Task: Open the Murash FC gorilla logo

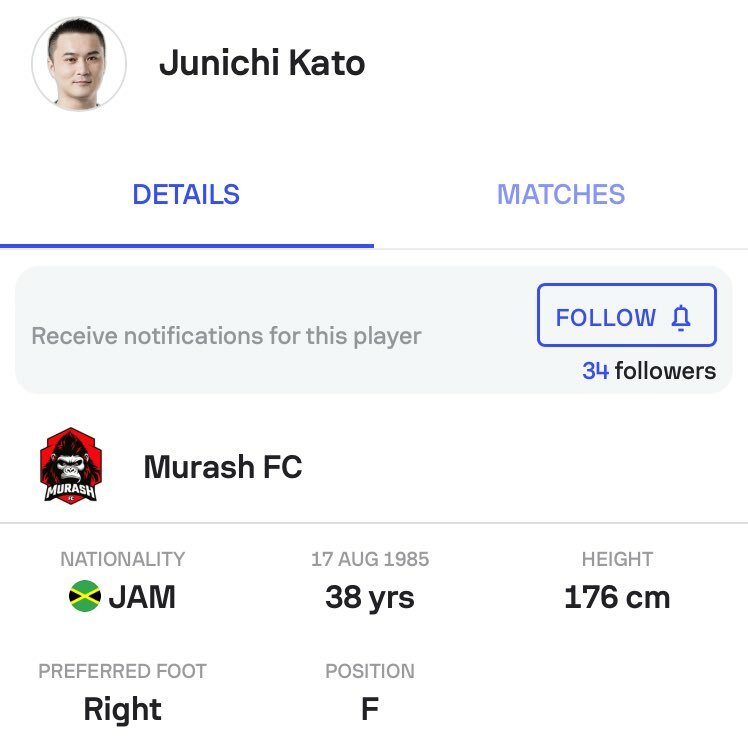Action: (71, 465)
